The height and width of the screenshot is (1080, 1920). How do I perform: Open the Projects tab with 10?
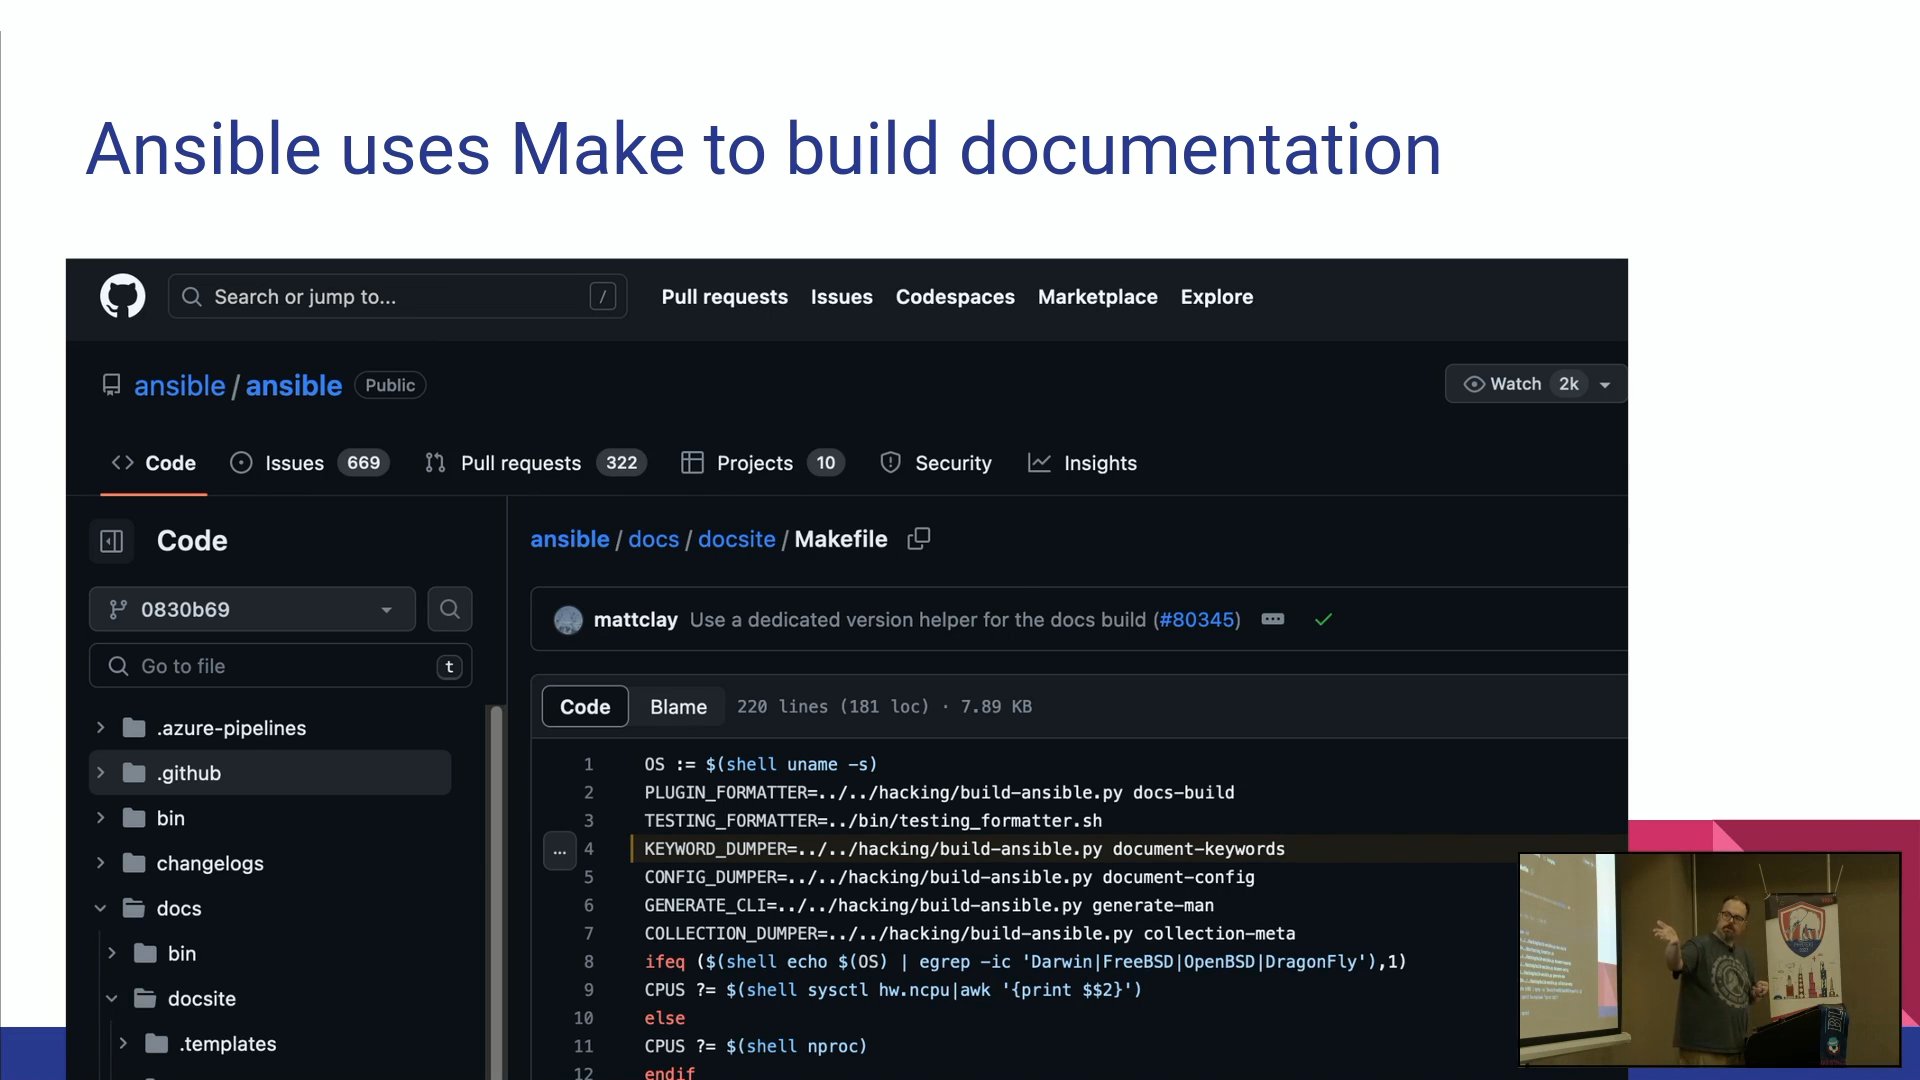[x=762, y=463]
